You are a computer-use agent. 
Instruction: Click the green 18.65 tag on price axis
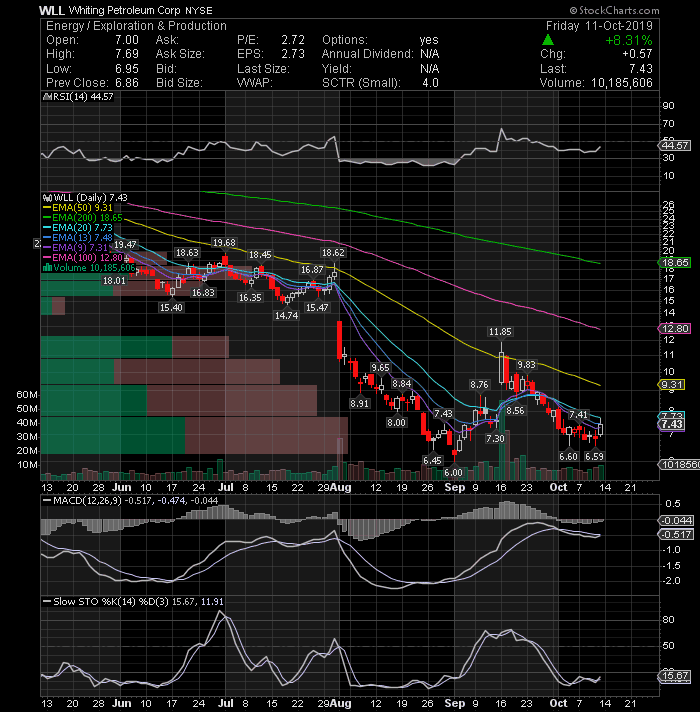(x=675, y=262)
